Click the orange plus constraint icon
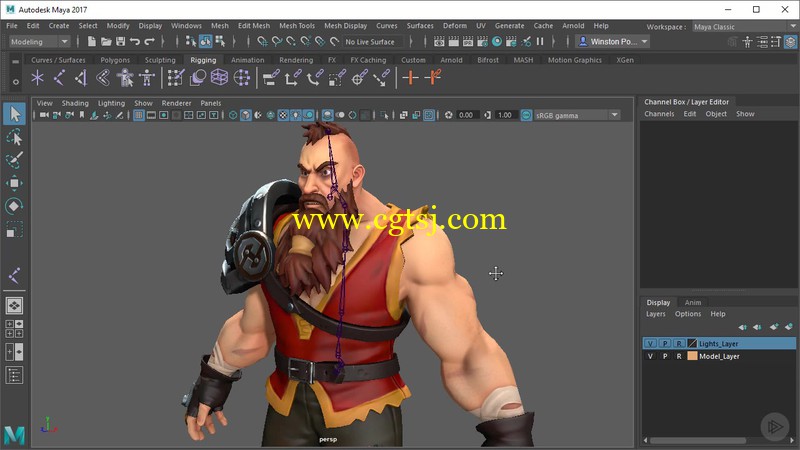 pos(410,78)
